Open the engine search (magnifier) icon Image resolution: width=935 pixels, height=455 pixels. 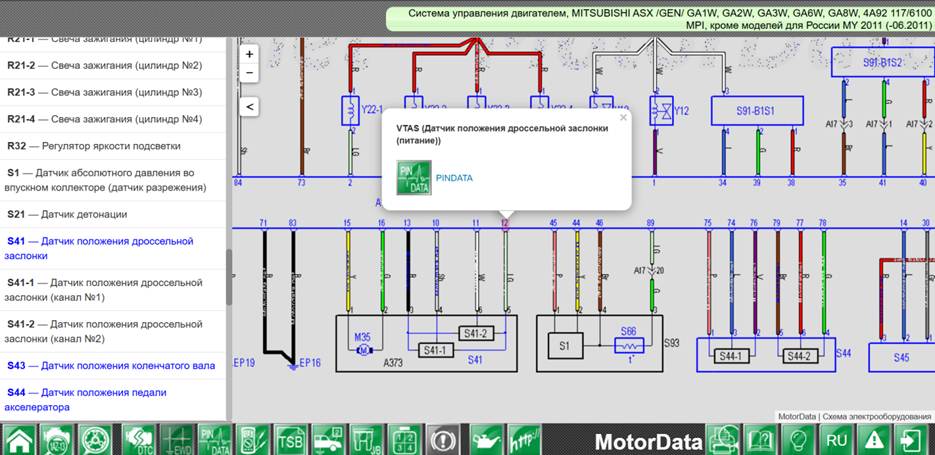57,441
